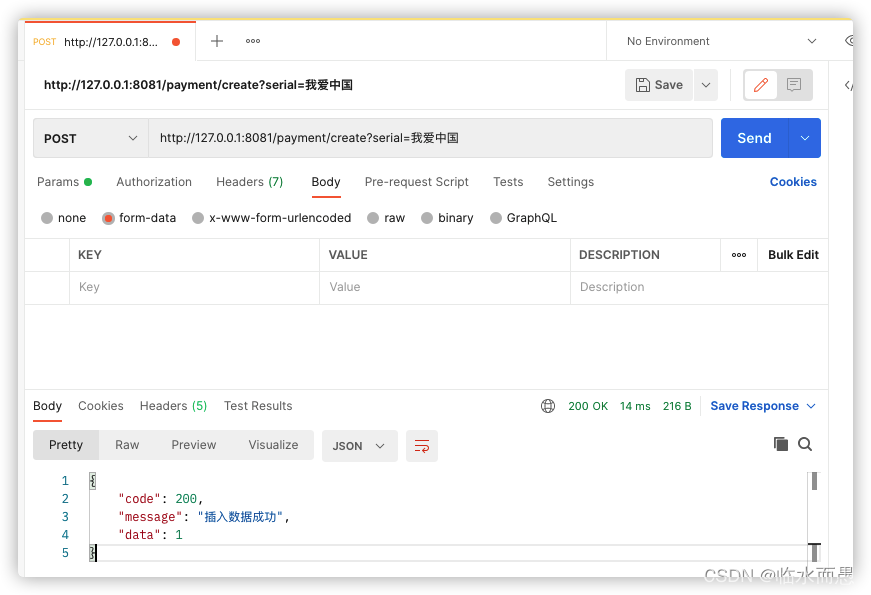Search the response with magnifier icon
Viewport: 871px width, 595px height.
point(805,444)
